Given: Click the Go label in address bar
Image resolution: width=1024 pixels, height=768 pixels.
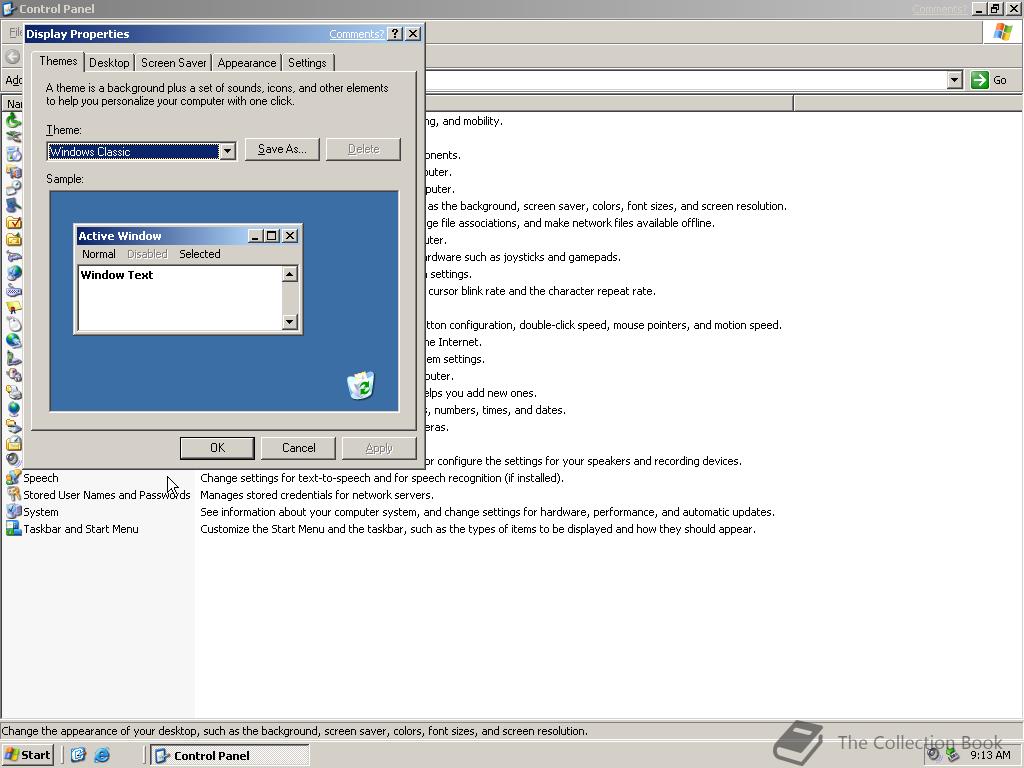Looking at the screenshot, I should click(1000, 80).
